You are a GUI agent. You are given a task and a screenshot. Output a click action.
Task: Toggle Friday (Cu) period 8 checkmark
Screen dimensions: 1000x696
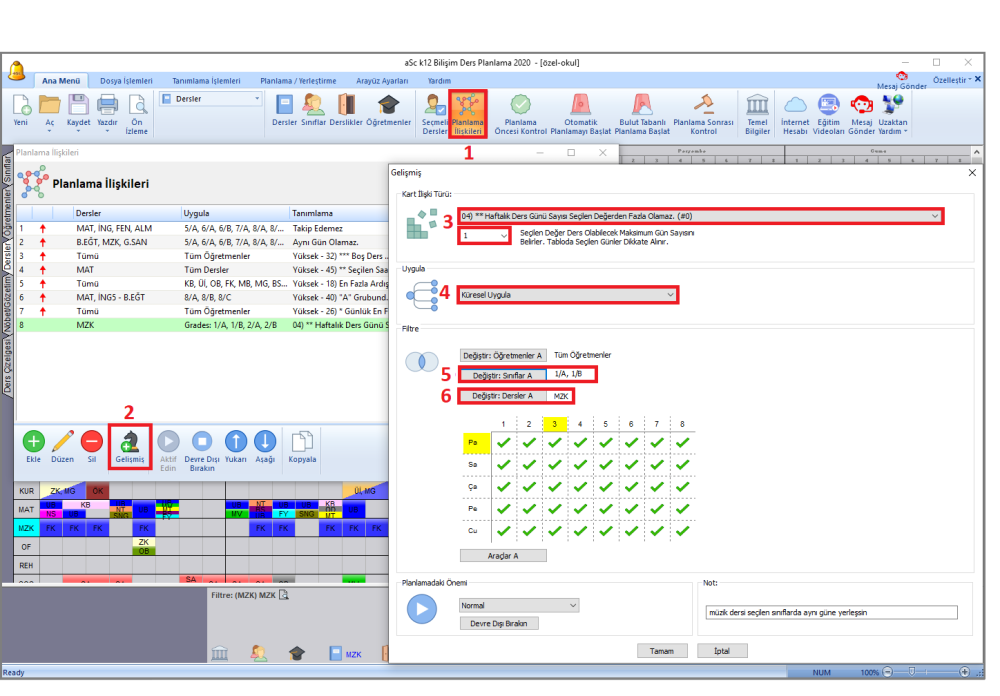pyautogui.click(x=682, y=530)
